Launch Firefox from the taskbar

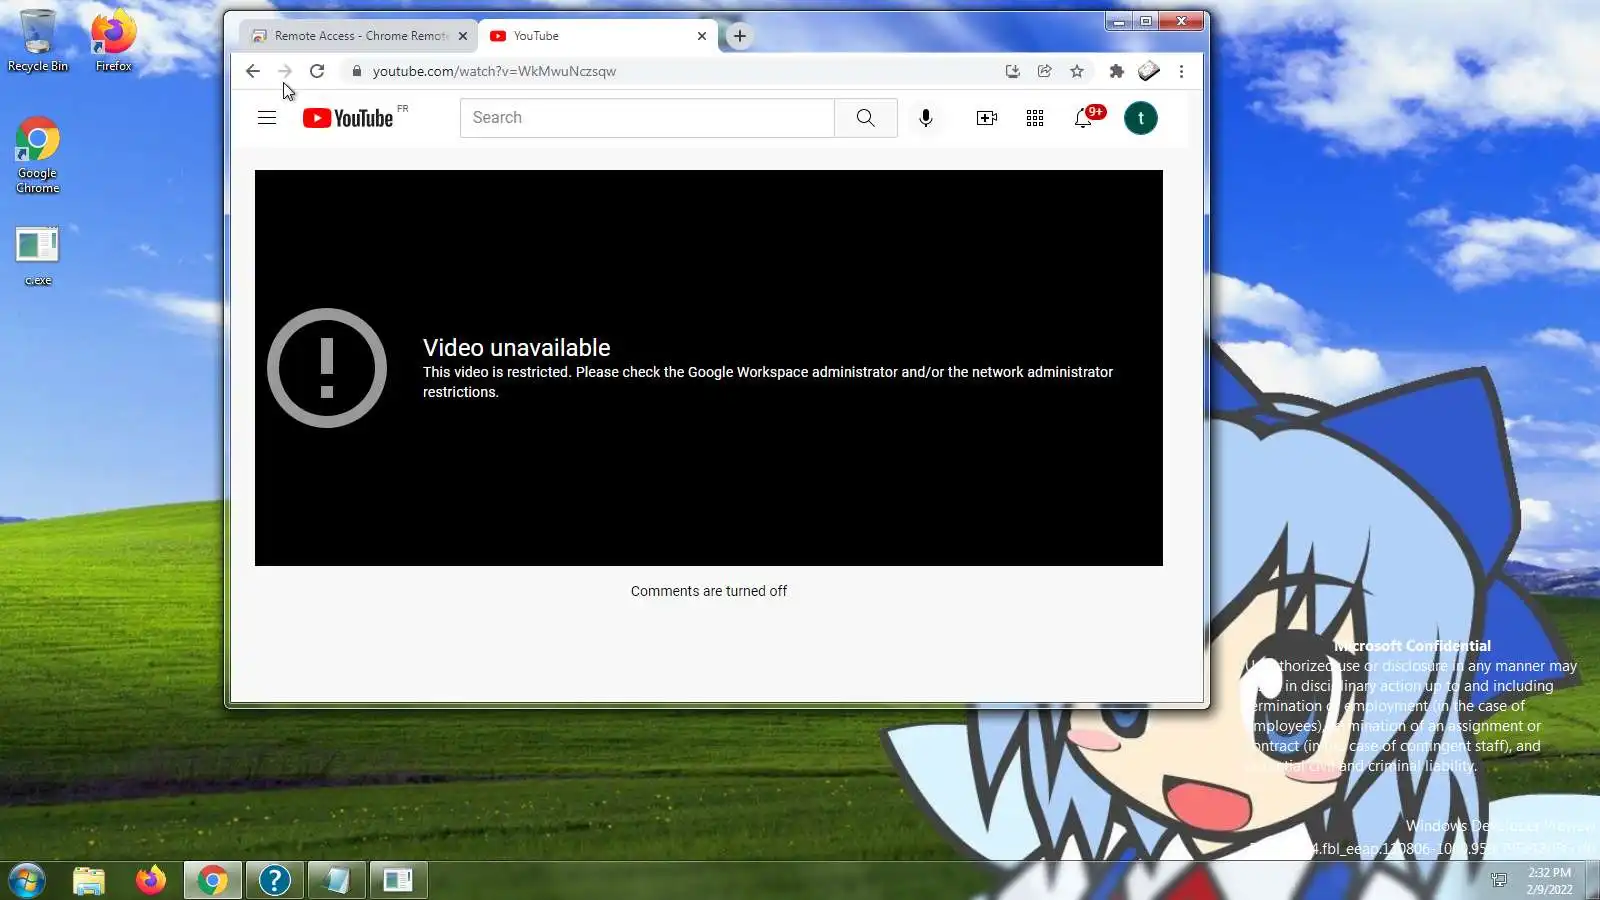pyautogui.click(x=151, y=881)
